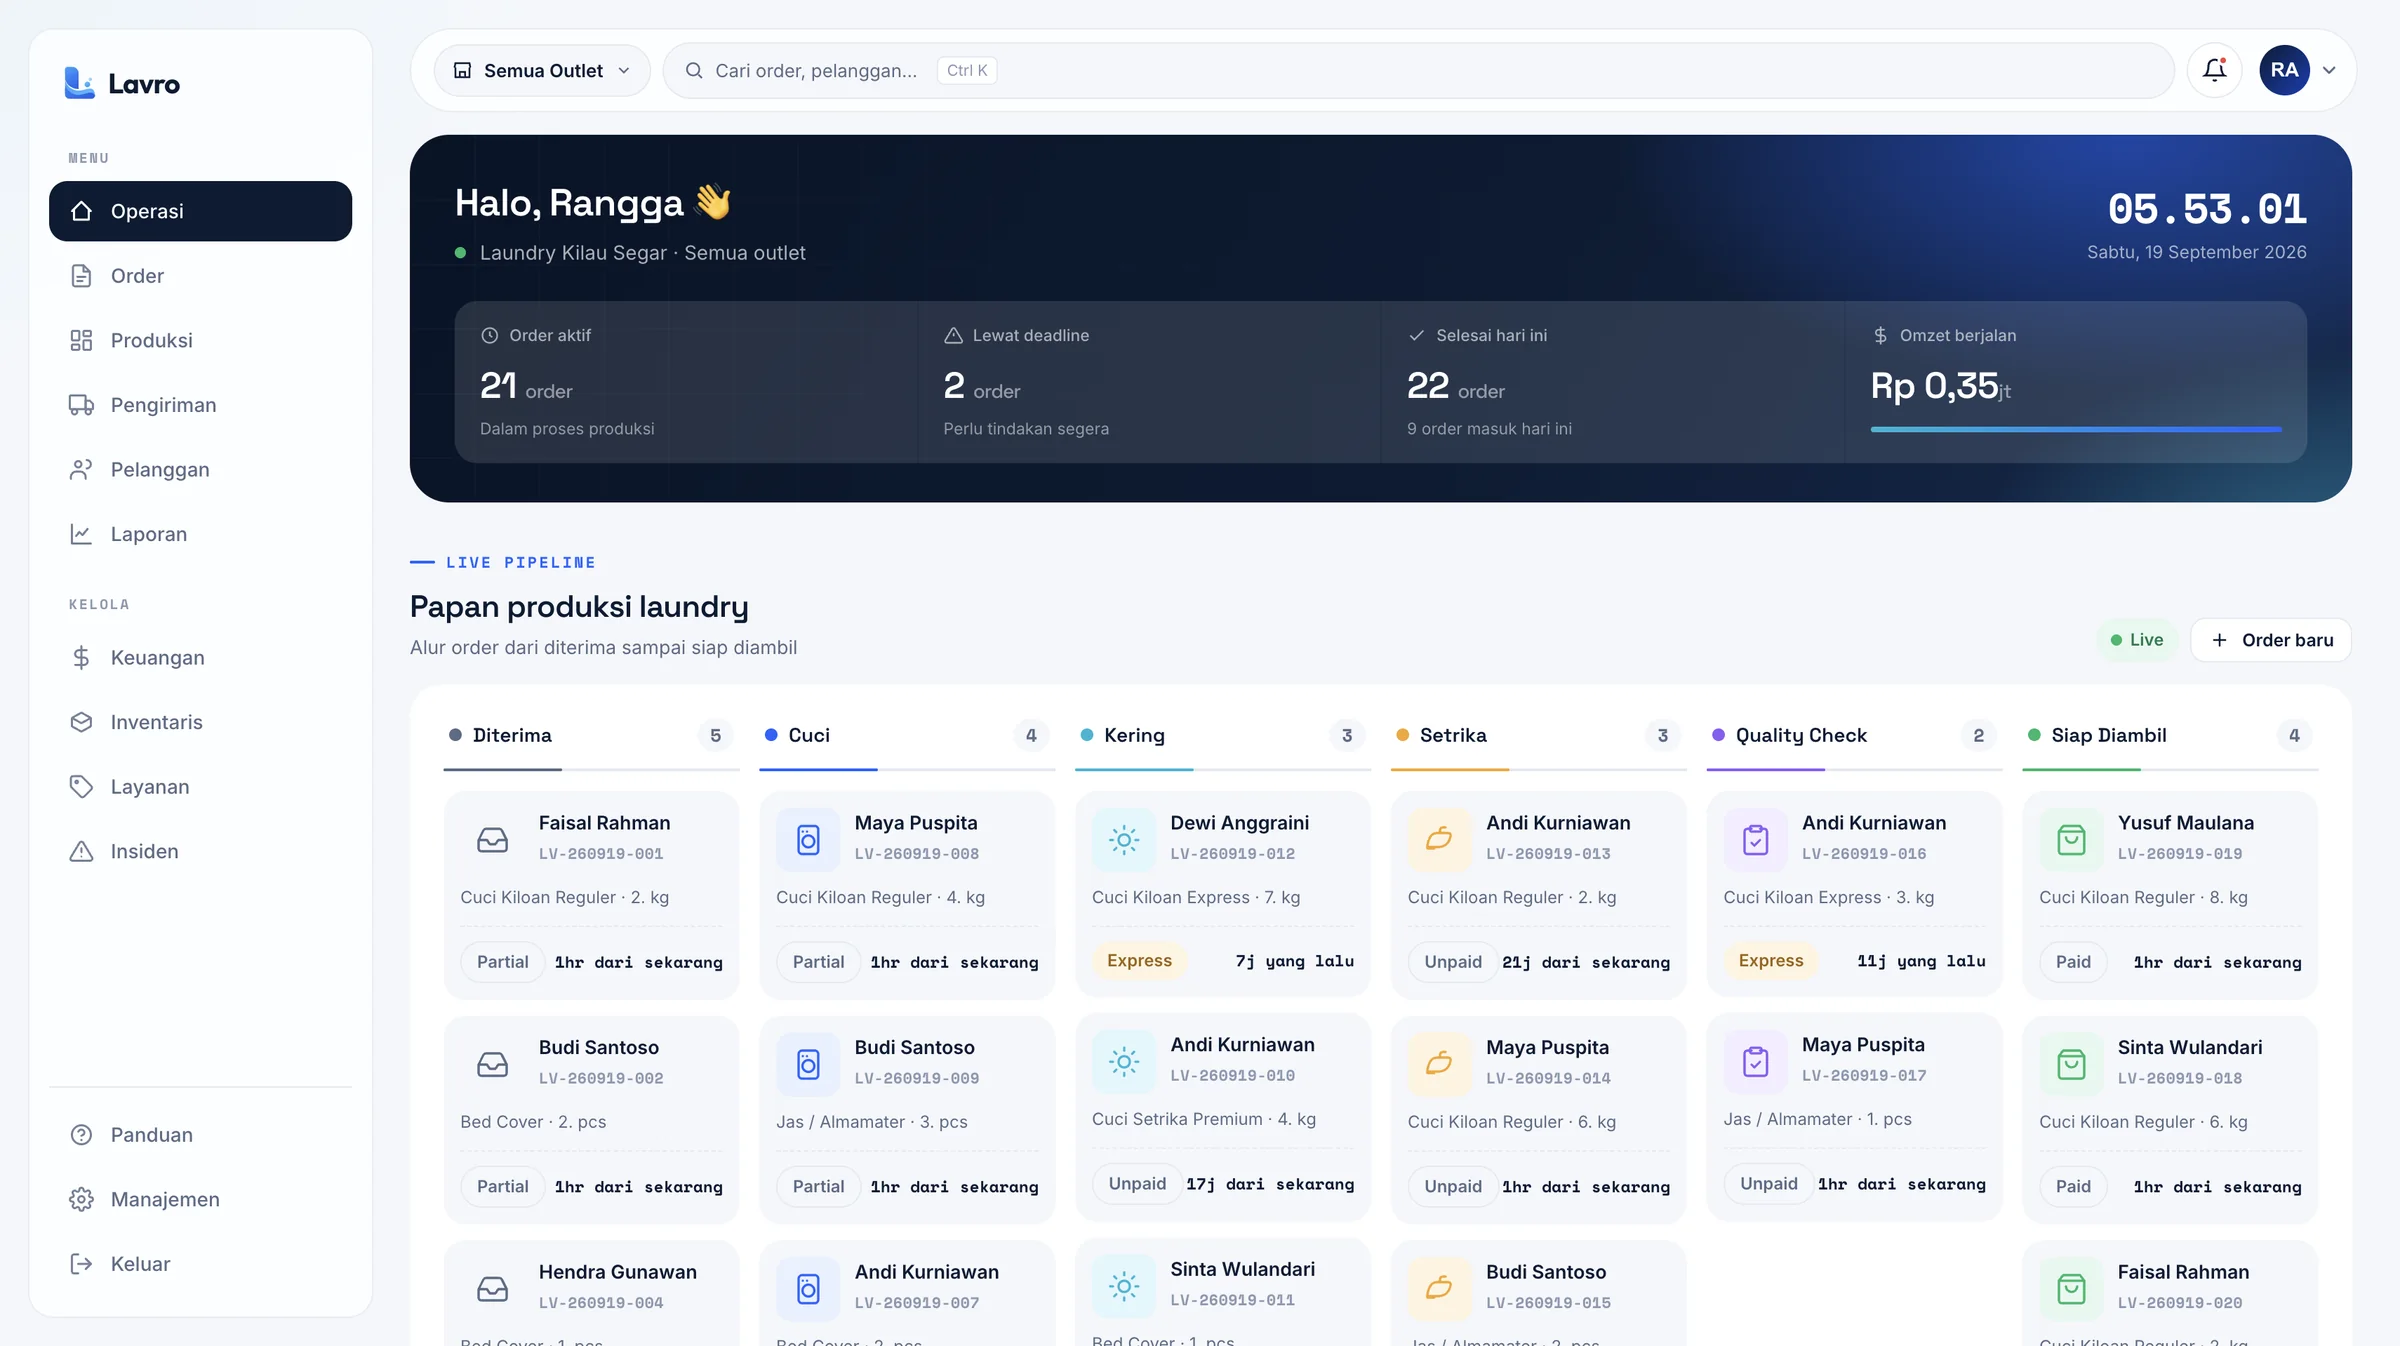Click the Lavro logo icon
Image resolution: width=2400 pixels, height=1346 pixels.
click(x=79, y=83)
